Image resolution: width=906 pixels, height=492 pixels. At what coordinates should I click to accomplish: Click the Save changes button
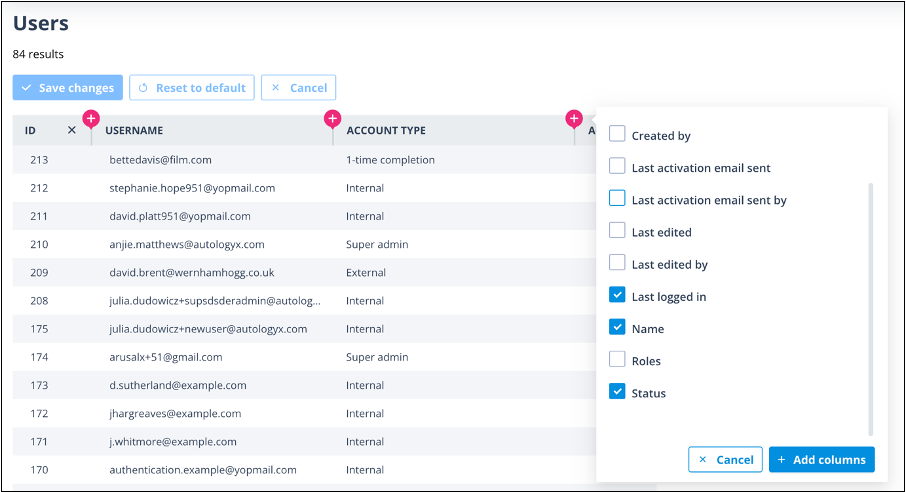click(x=68, y=88)
